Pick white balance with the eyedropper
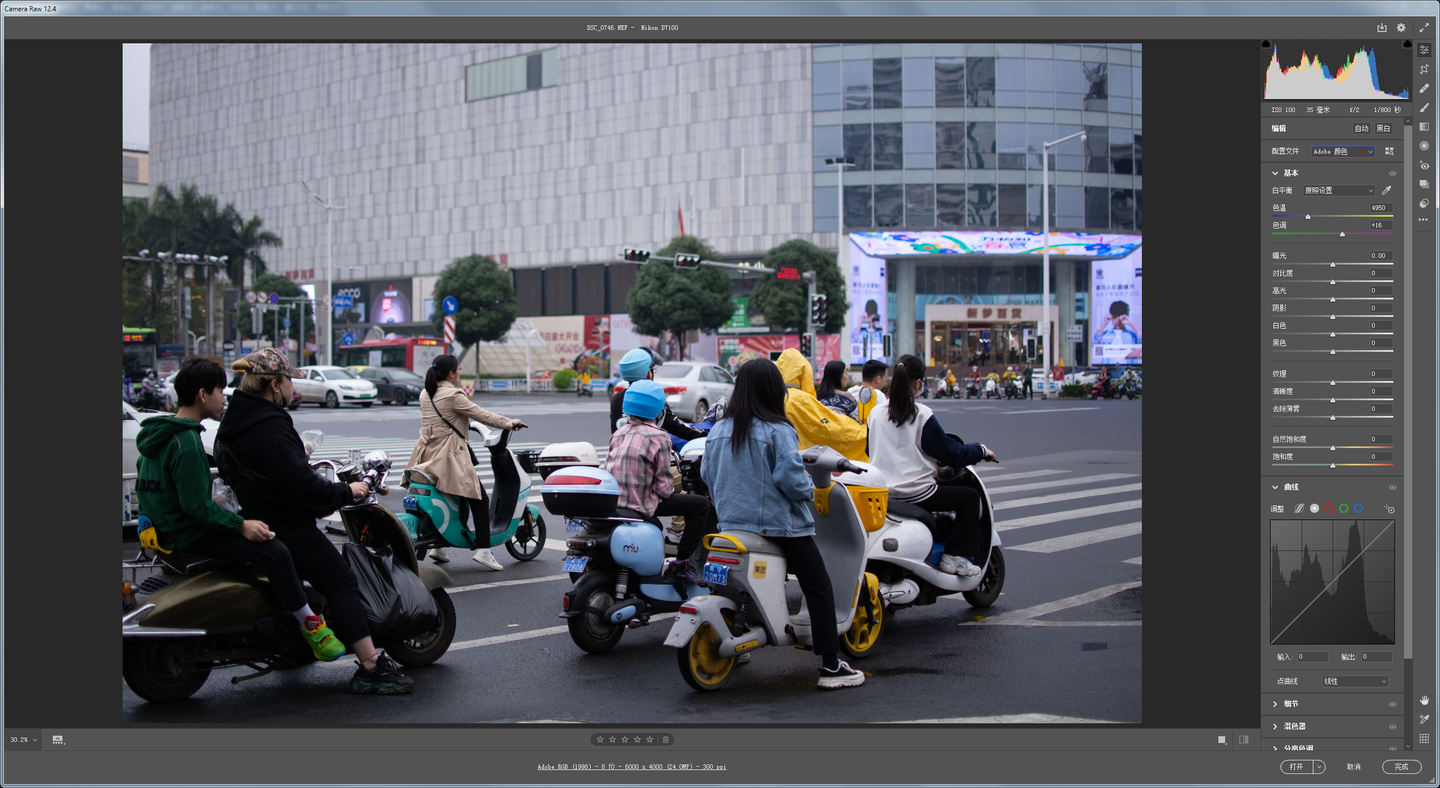 1384,190
